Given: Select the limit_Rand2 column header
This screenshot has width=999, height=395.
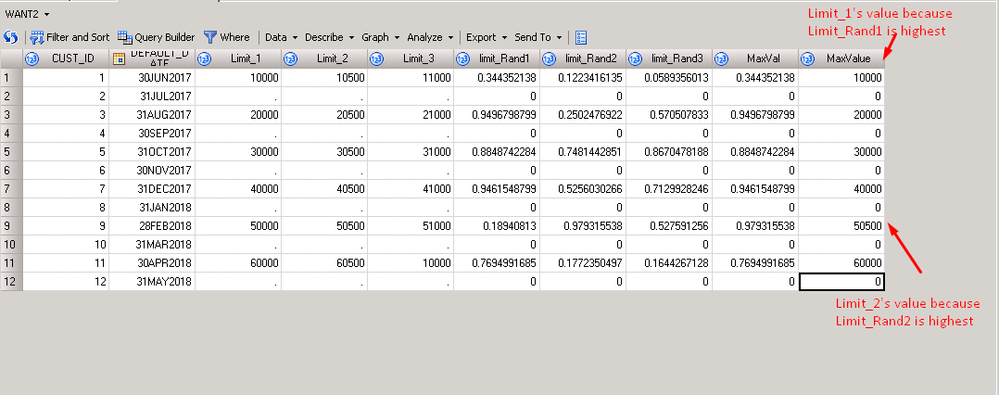Looking at the screenshot, I should coord(582,59).
